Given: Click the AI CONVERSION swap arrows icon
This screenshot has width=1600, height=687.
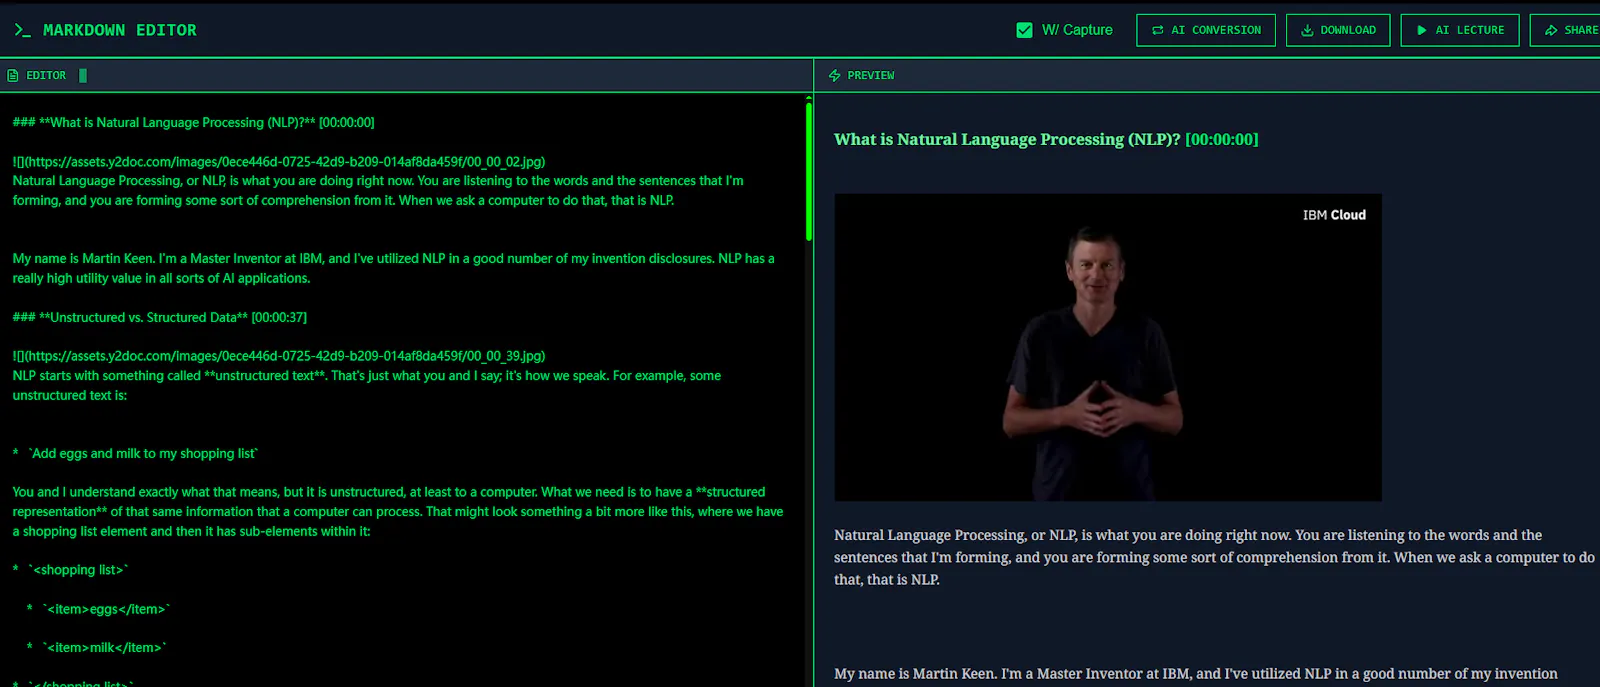Looking at the screenshot, I should coord(1158,30).
